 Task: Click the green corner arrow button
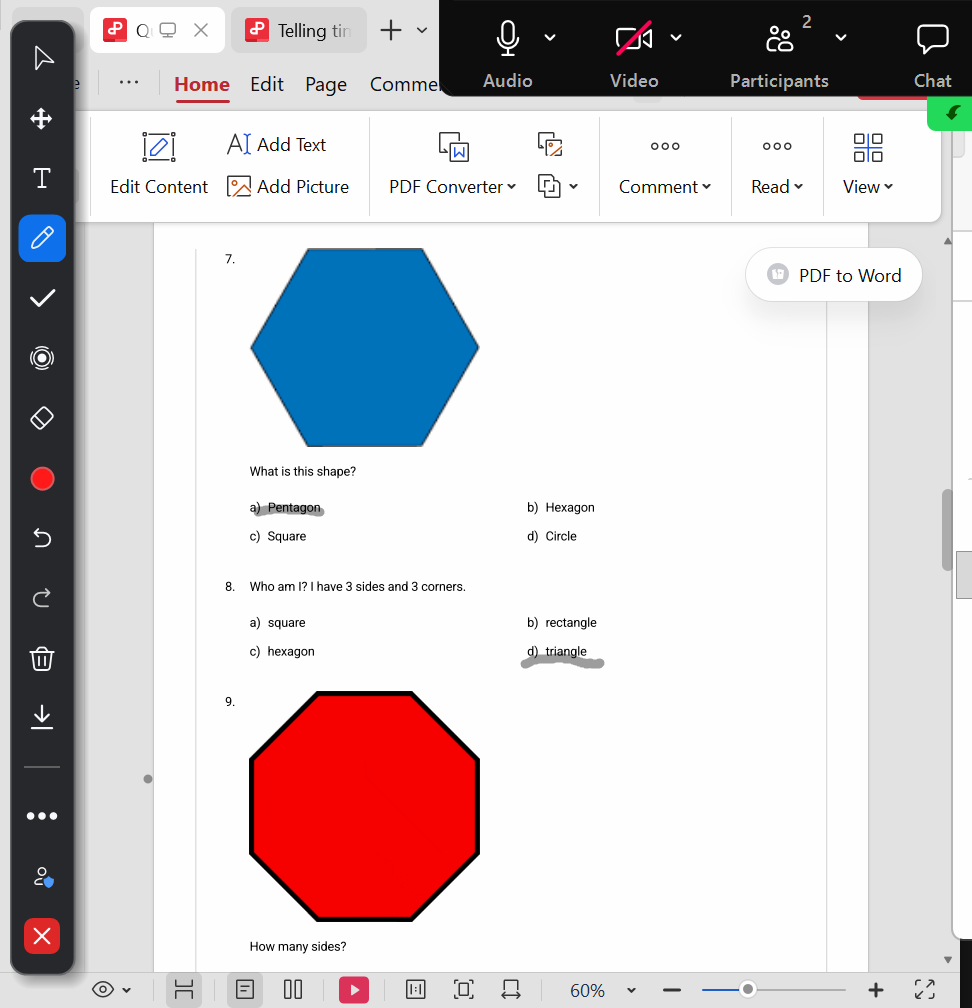pos(951,113)
